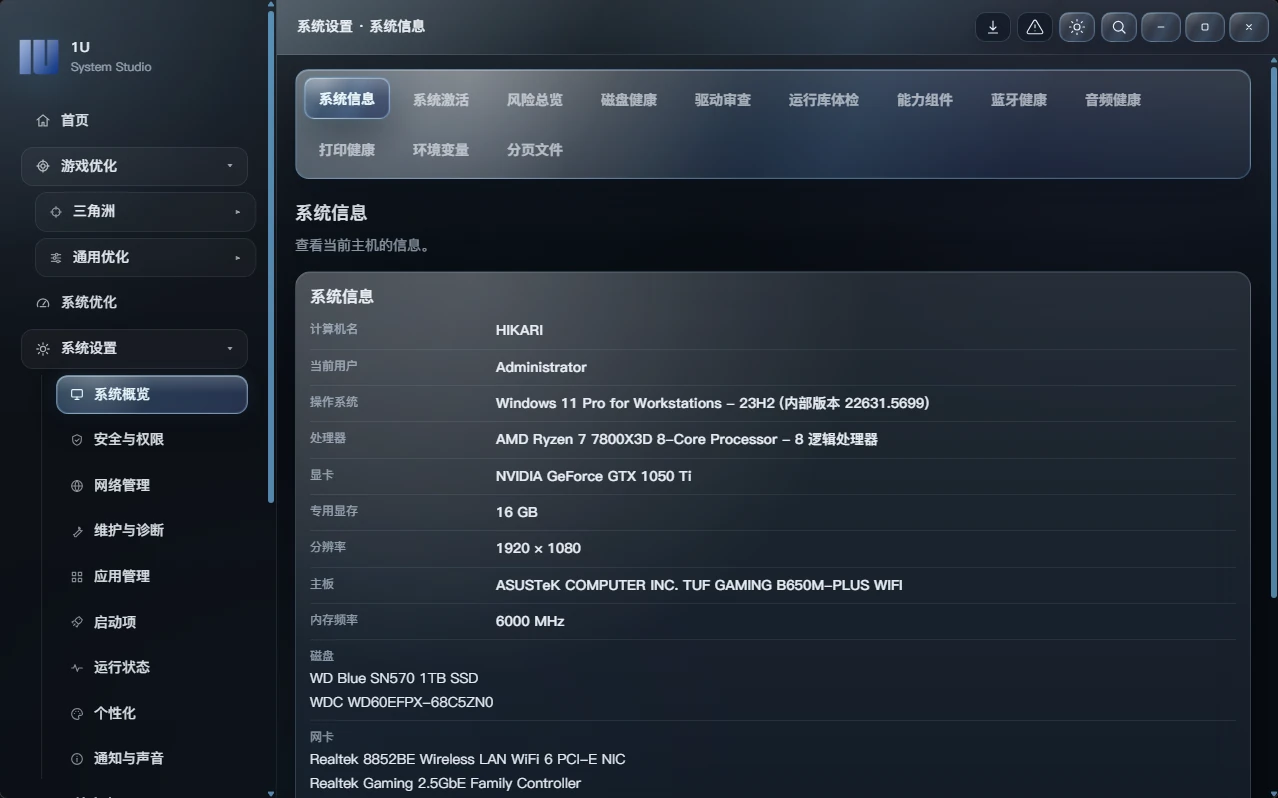Open the 能力组件 tab
Screen dimensions: 1278x798
point(925,100)
